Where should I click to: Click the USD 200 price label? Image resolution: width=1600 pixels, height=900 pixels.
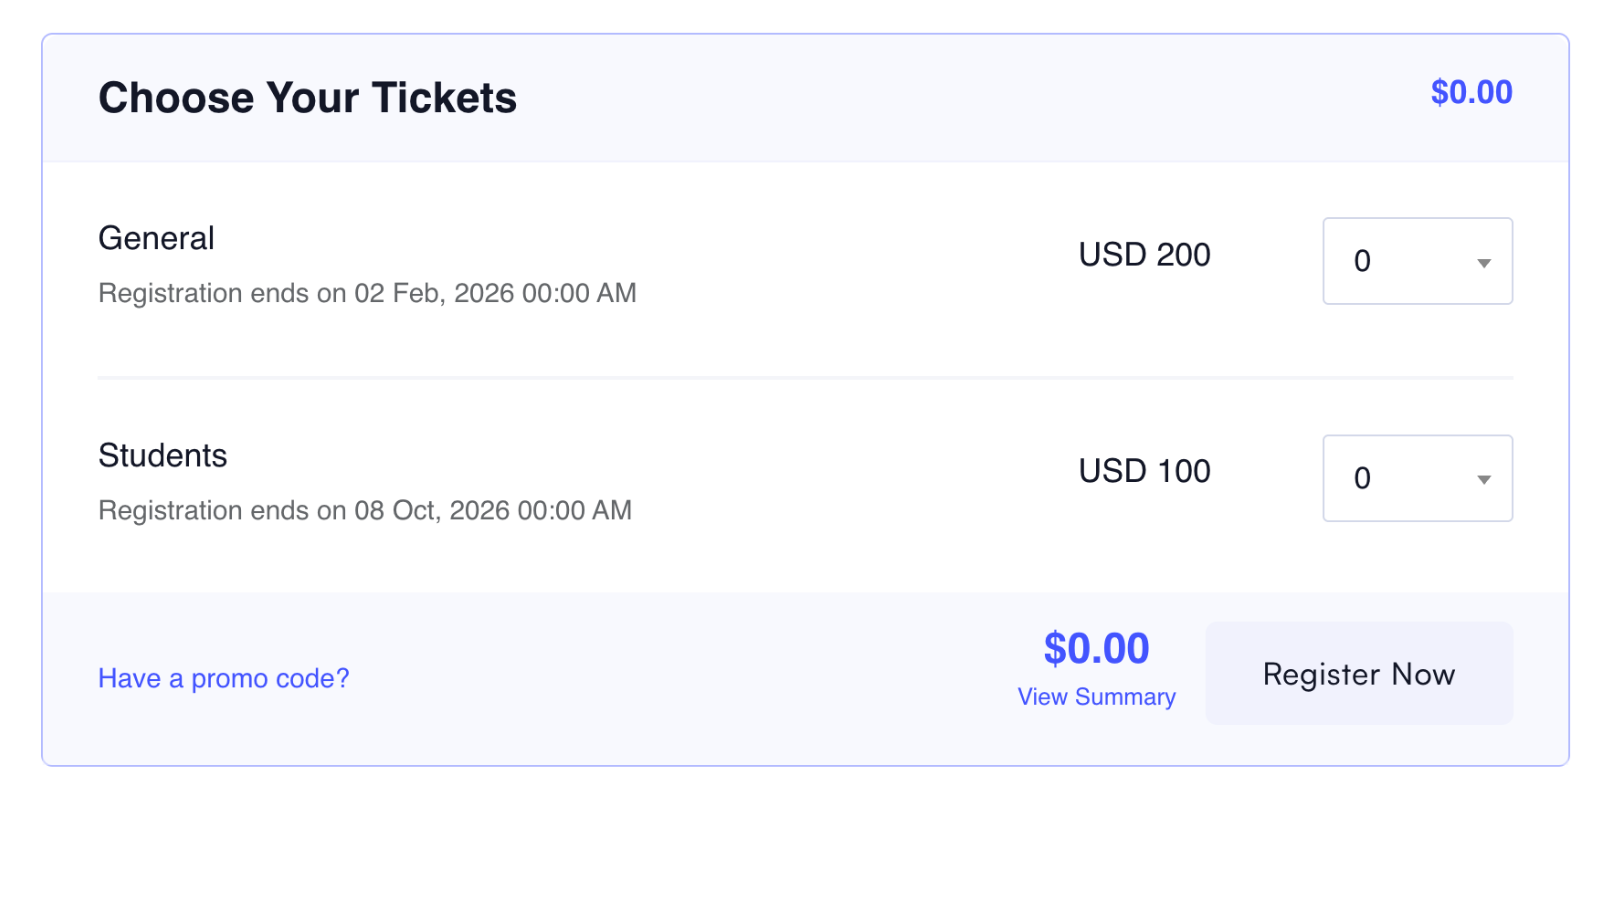pyautogui.click(x=1144, y=255)
